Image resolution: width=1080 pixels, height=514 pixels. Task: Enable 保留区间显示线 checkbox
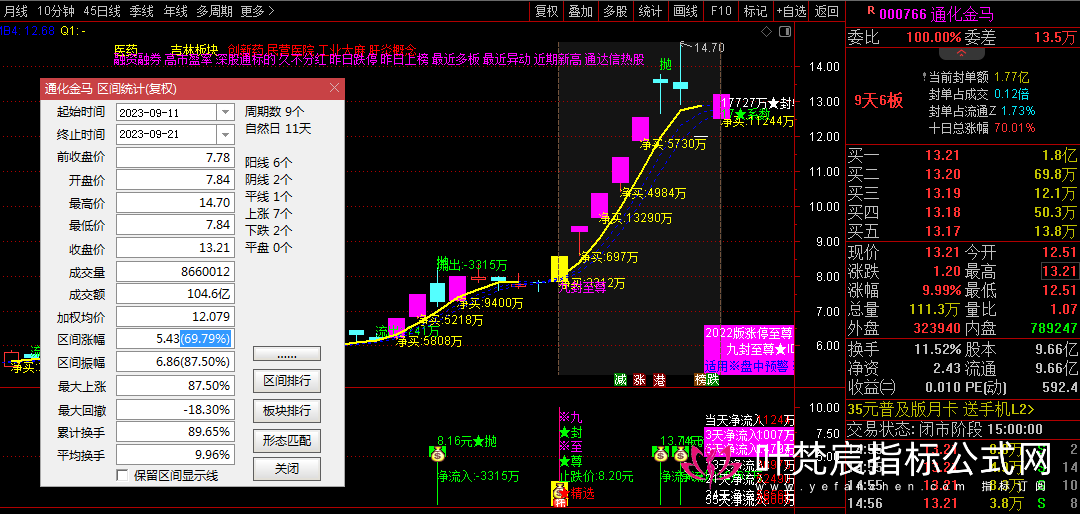pyautogui.click(x=123, y=475)
